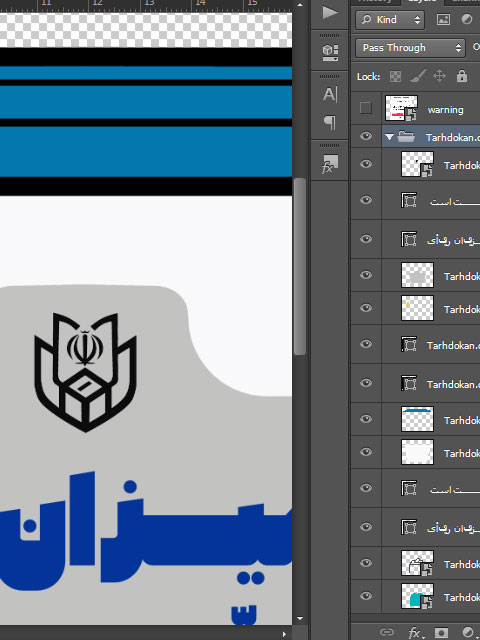
Task: Lock image pixels brush icon
Action: 418,76
